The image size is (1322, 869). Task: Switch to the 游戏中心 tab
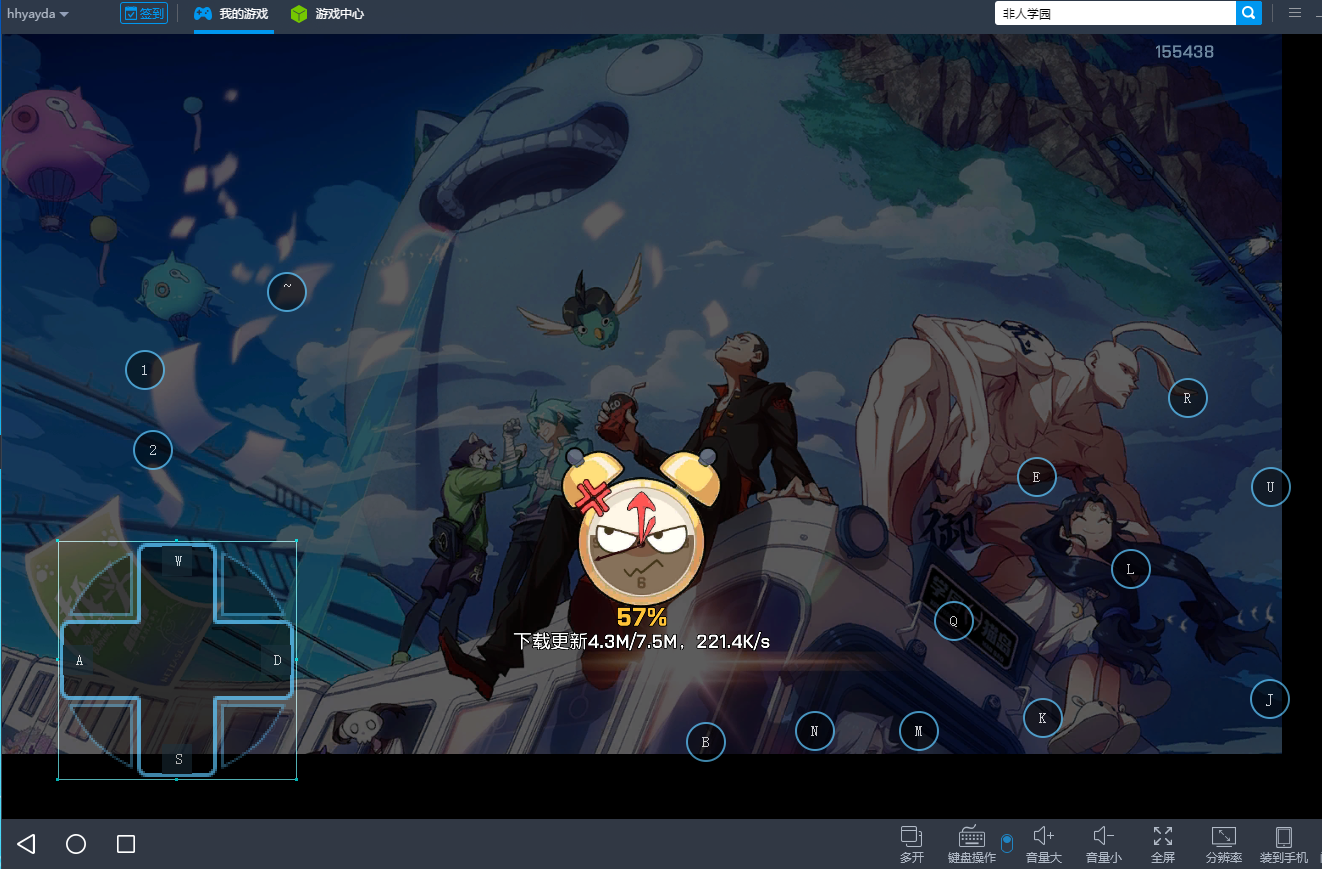(327, 14)
